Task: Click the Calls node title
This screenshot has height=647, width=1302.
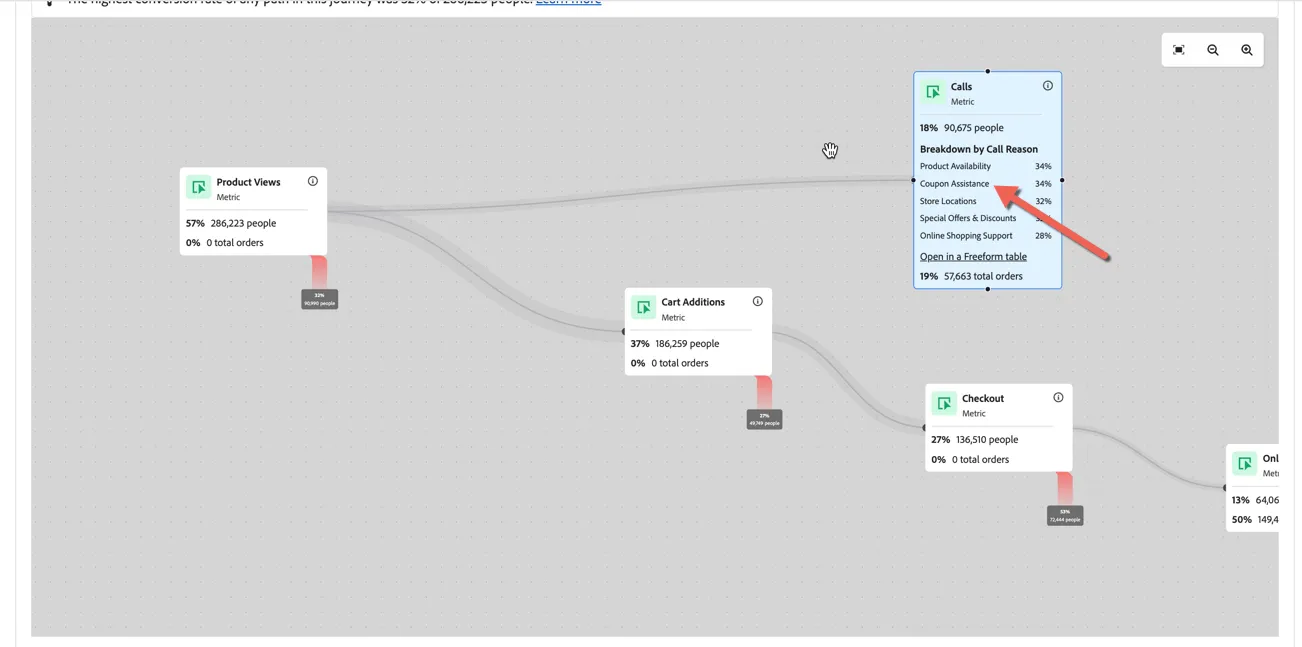Action: [961, 86]
